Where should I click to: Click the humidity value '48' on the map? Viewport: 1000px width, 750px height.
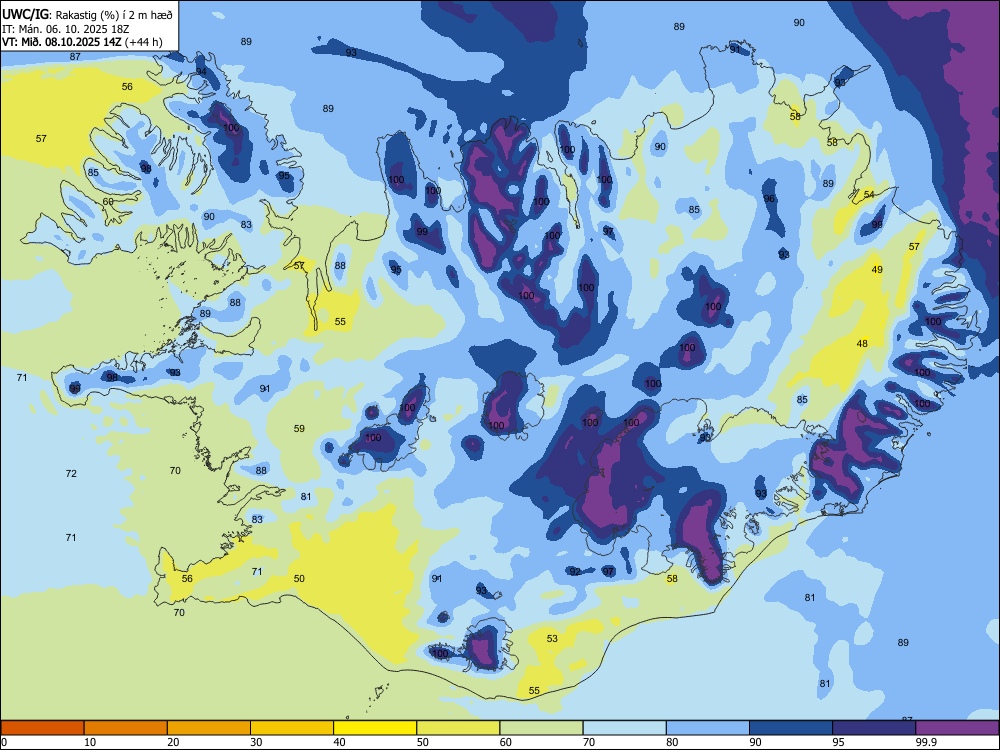click(x=862, y=344)
